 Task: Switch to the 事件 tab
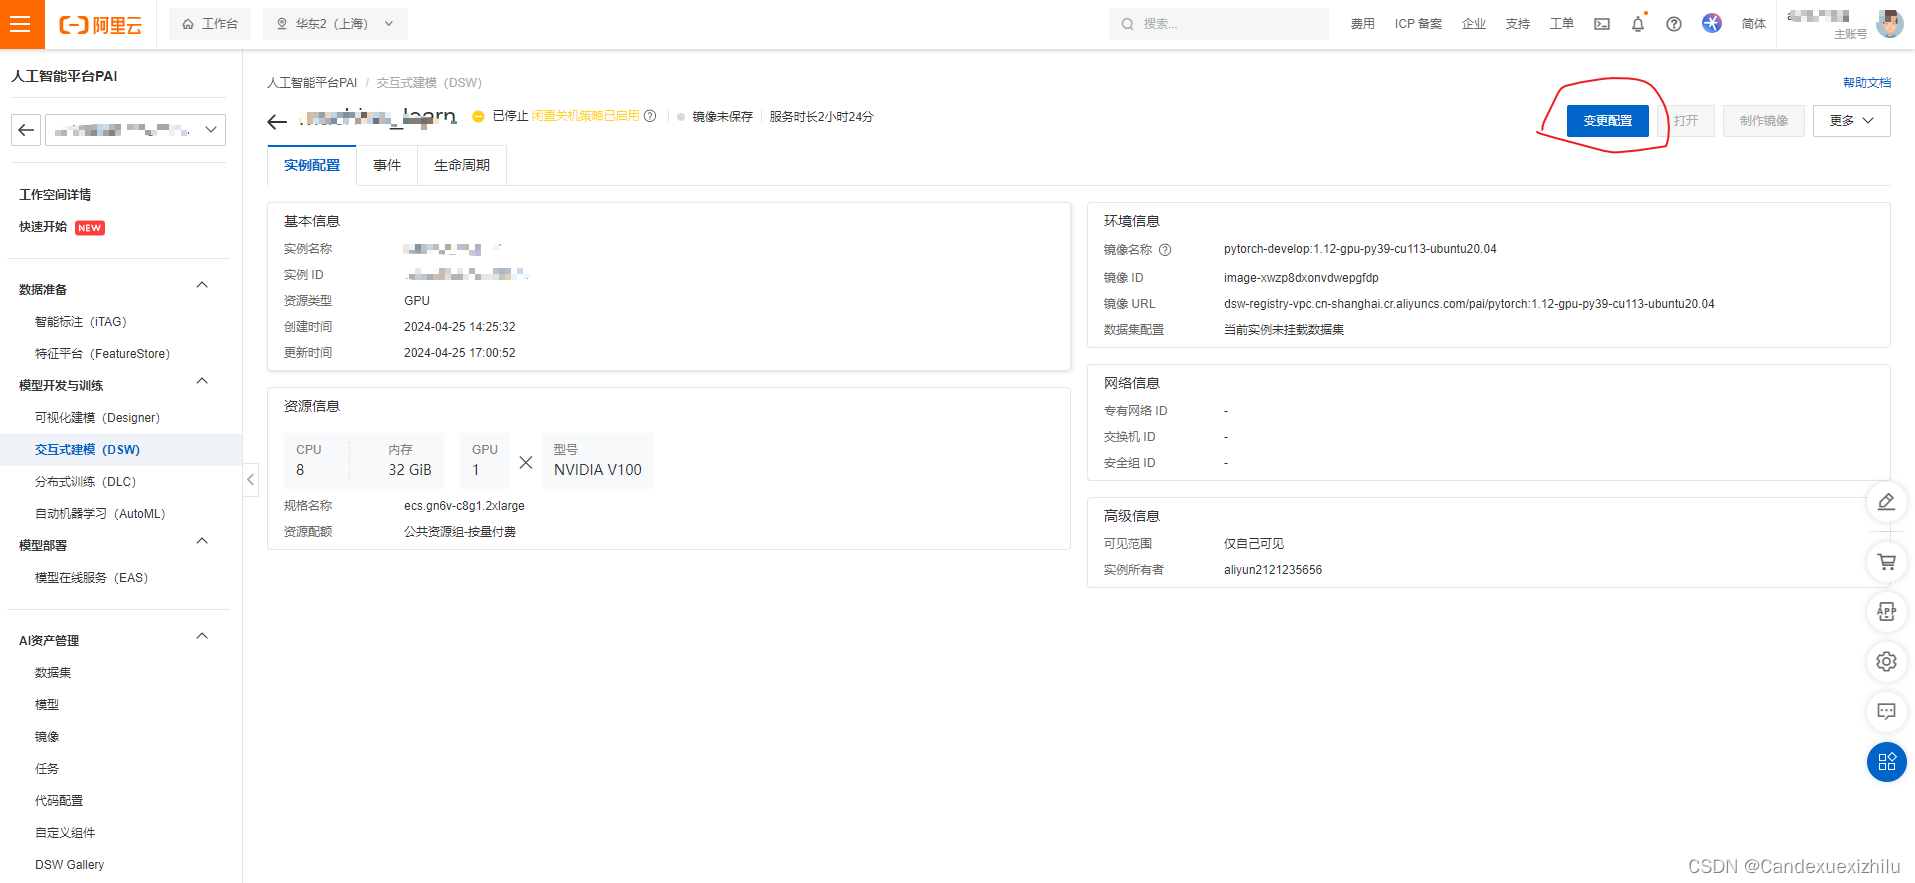[387, 166]
